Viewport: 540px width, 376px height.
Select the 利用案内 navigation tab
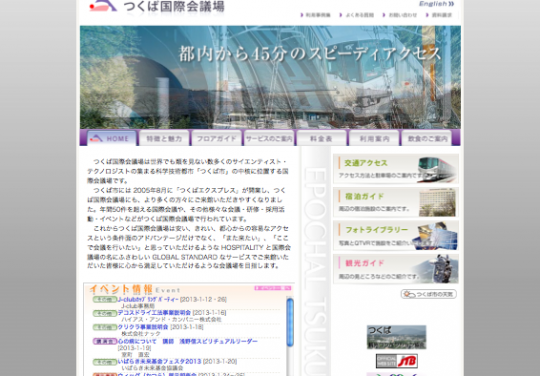[x=374, y=138]
